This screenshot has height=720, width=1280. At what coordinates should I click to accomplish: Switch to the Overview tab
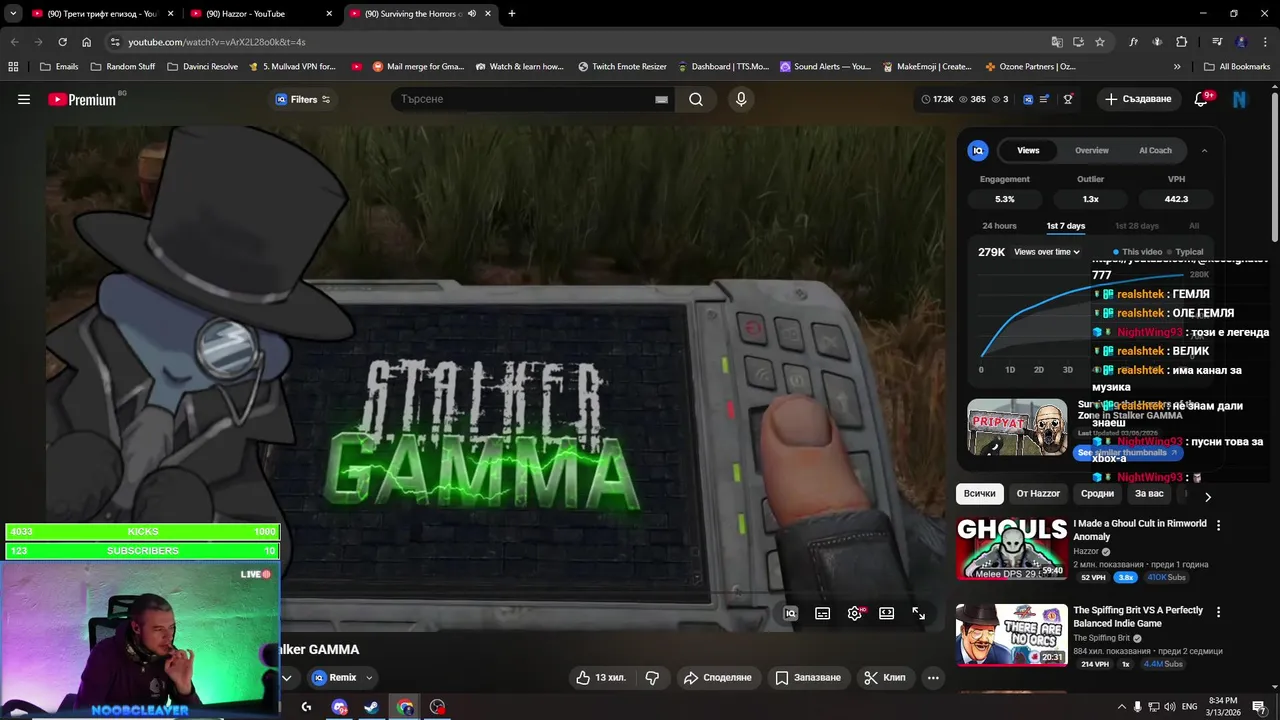[x=1092, y=150]
